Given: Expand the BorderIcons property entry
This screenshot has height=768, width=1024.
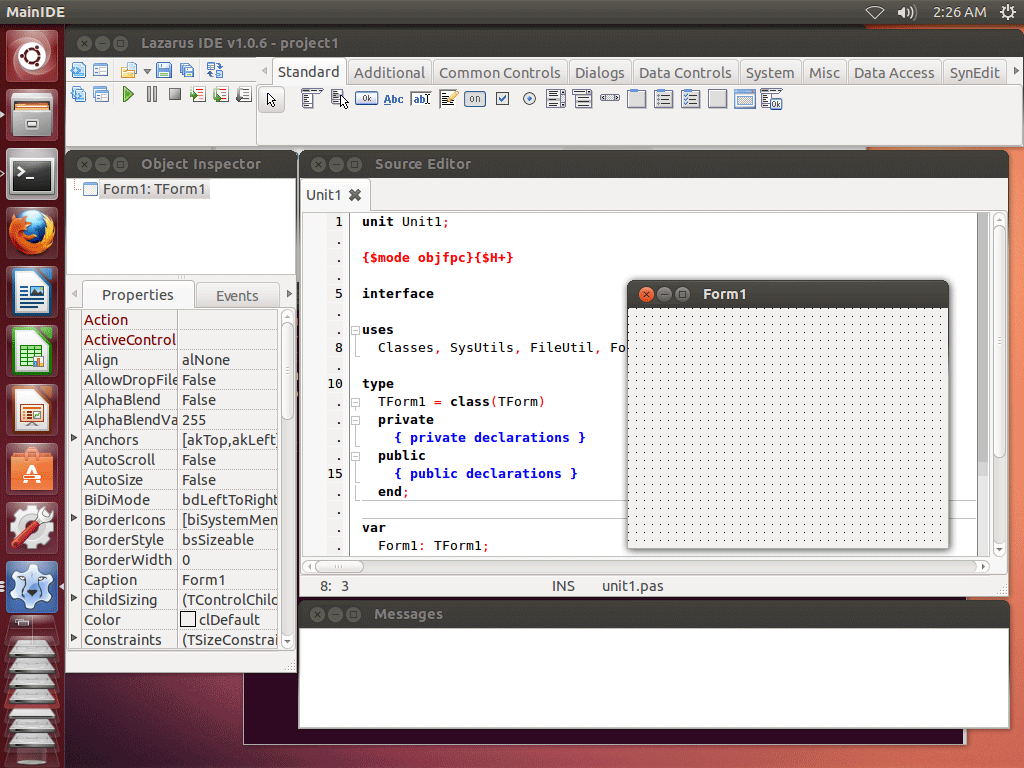Looking at the screenshot, I should click(74, 519).
